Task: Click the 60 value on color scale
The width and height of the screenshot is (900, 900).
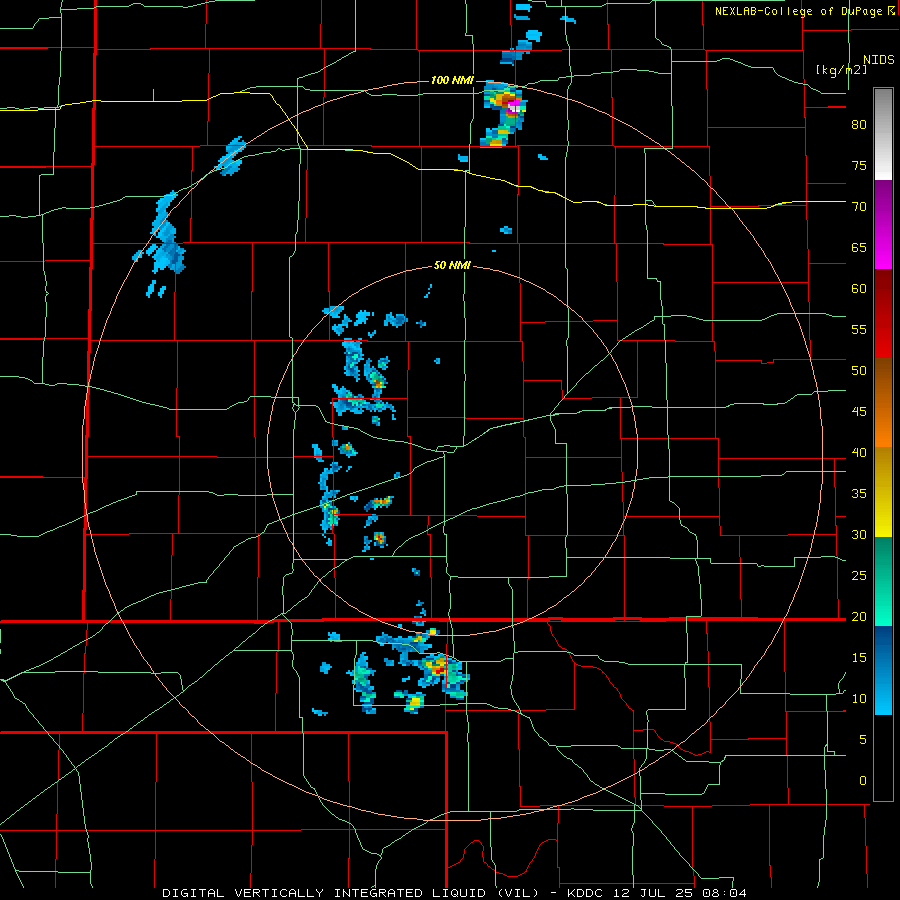Action: point(859,289)
